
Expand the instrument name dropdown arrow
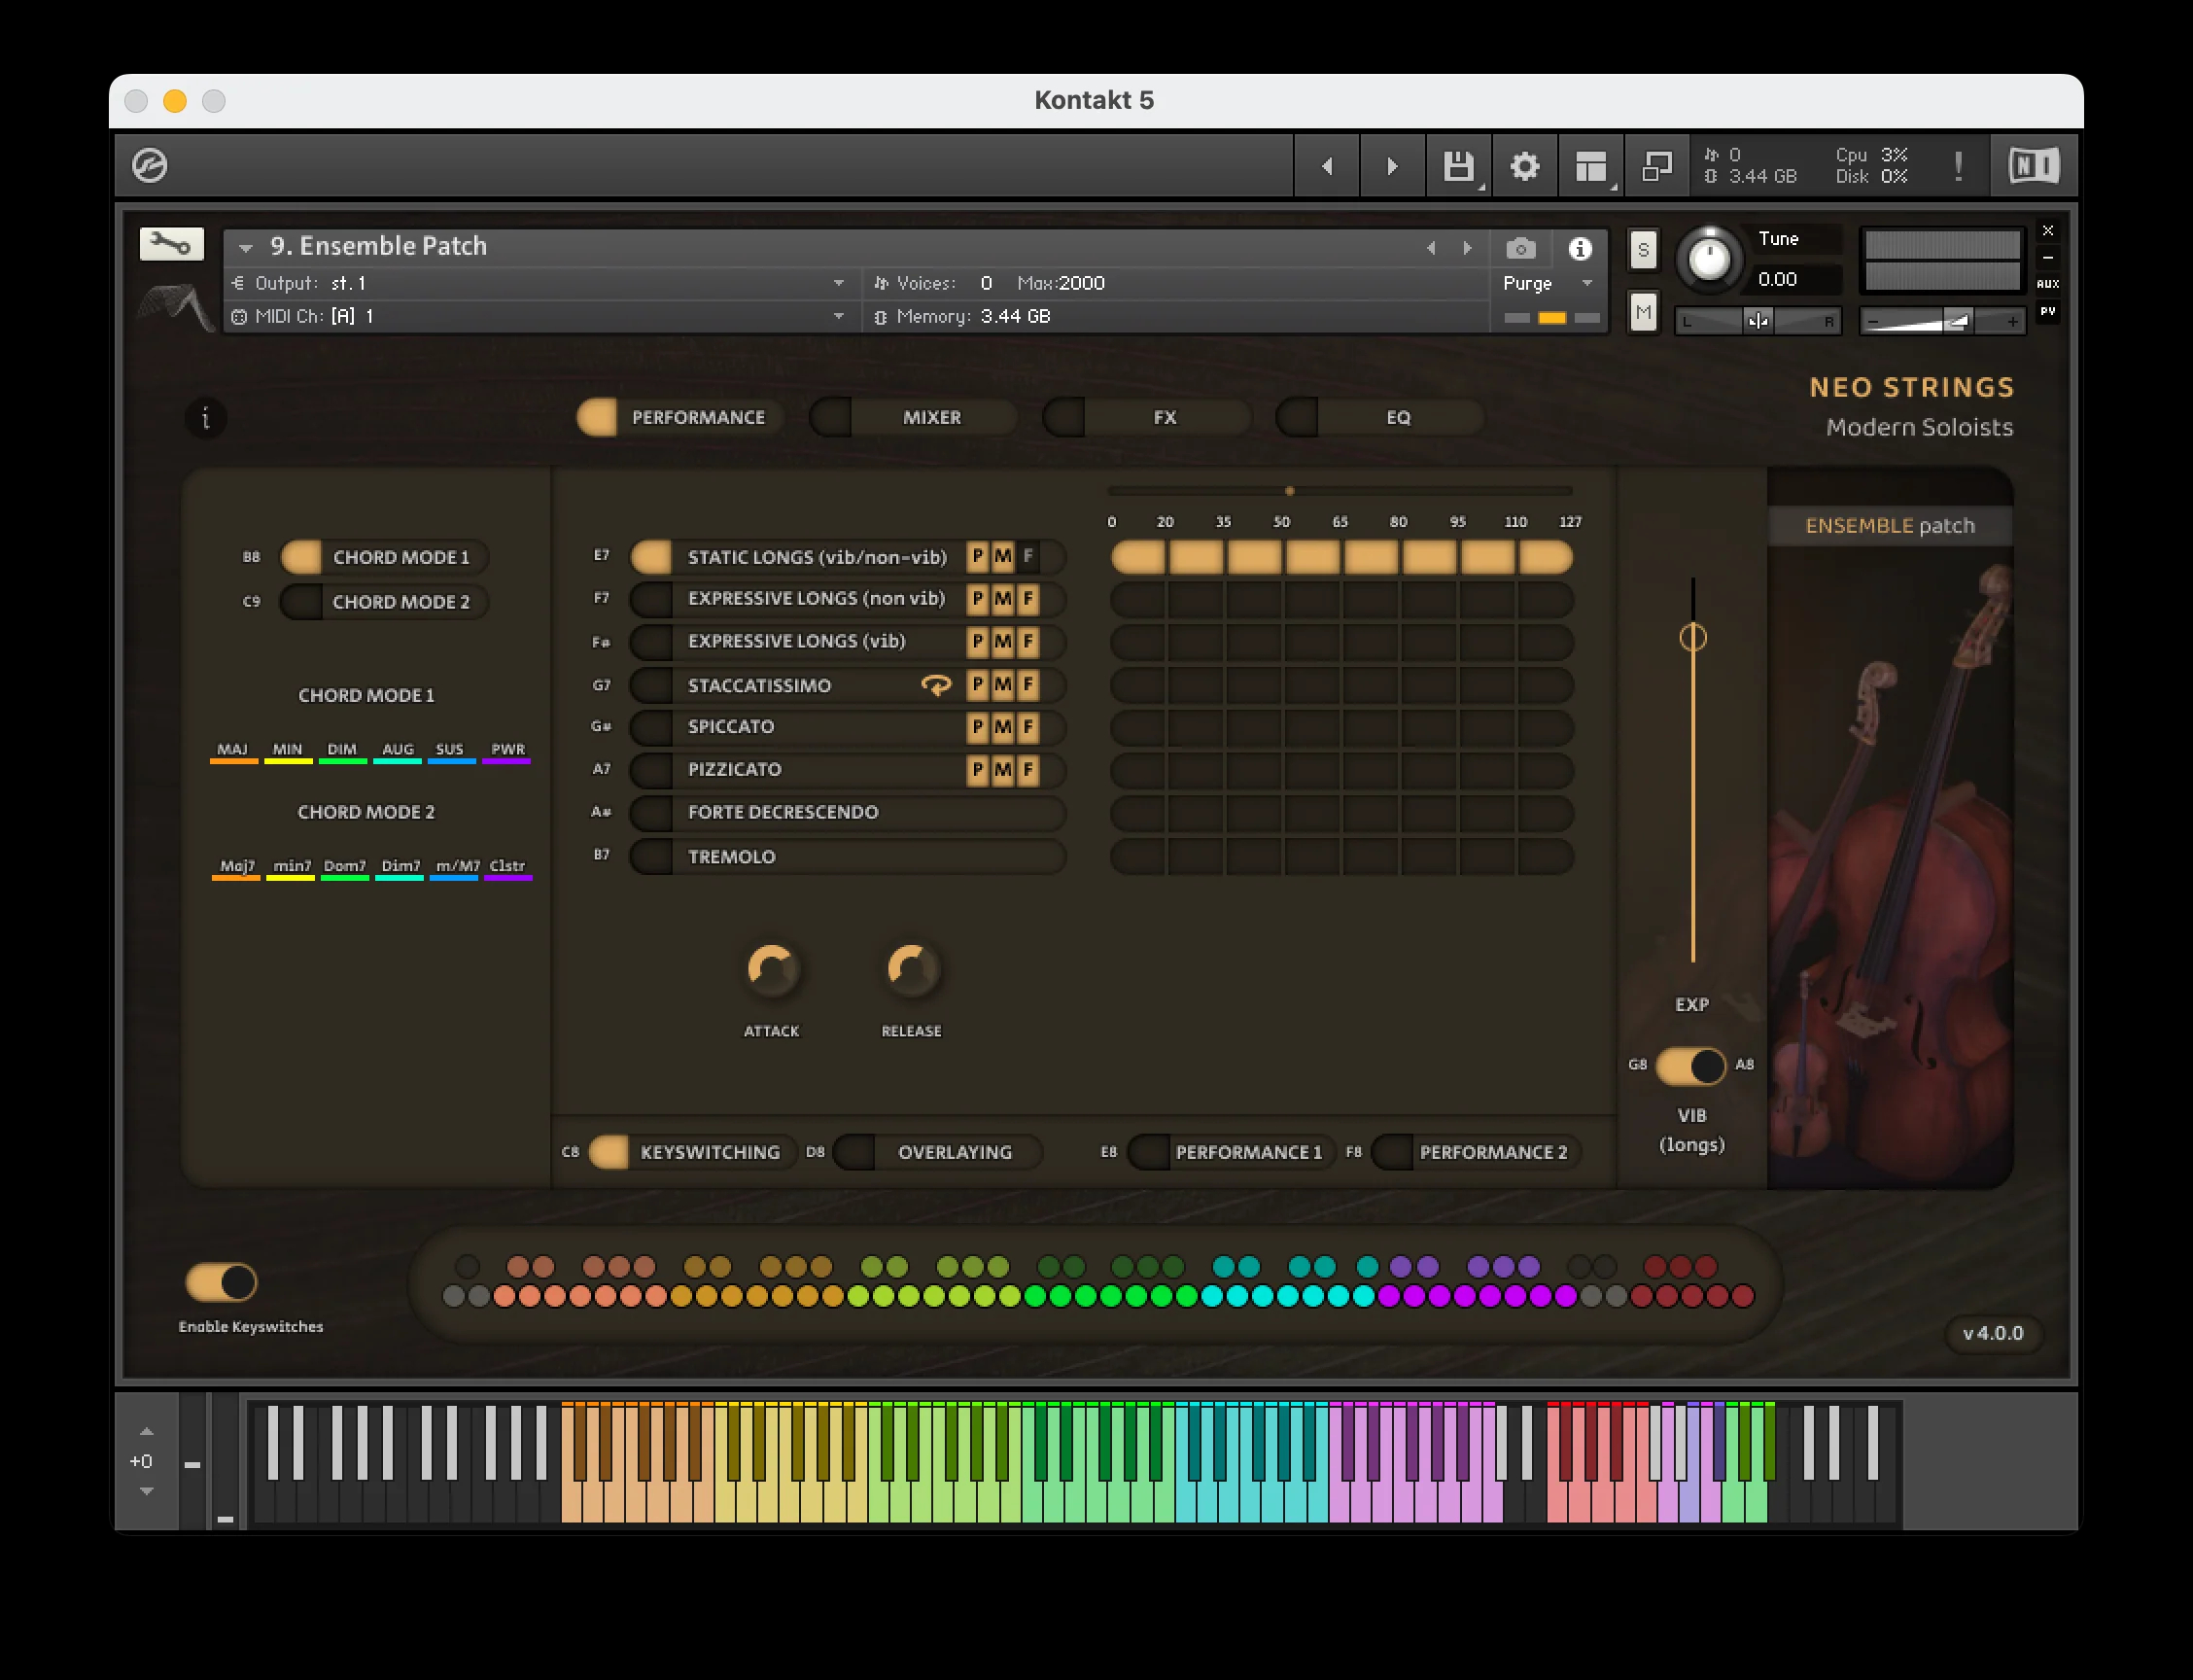tap(245, 248)
